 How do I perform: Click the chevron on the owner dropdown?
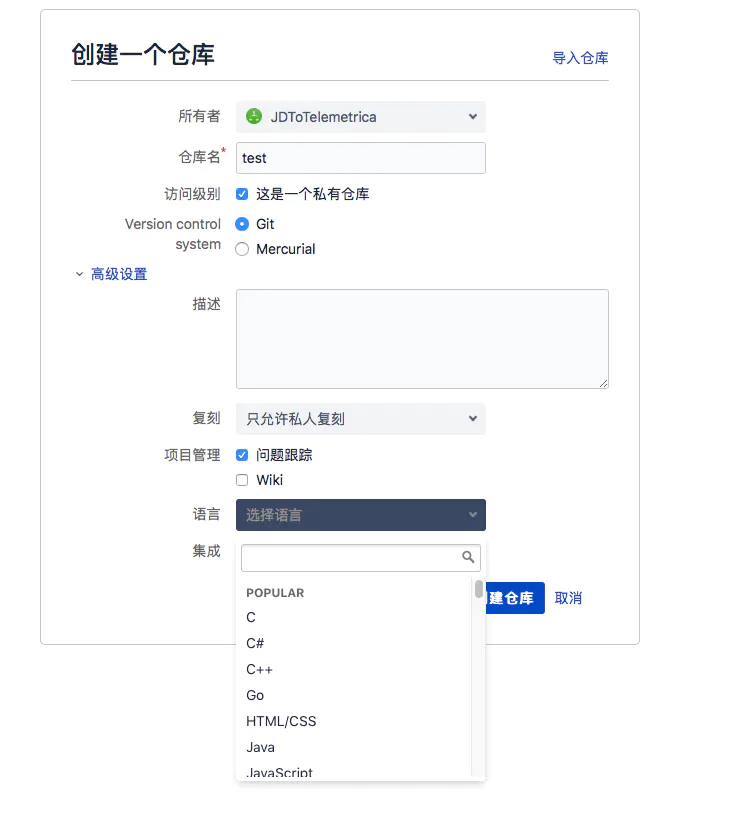pyautogui.click(x=471, y=116)
